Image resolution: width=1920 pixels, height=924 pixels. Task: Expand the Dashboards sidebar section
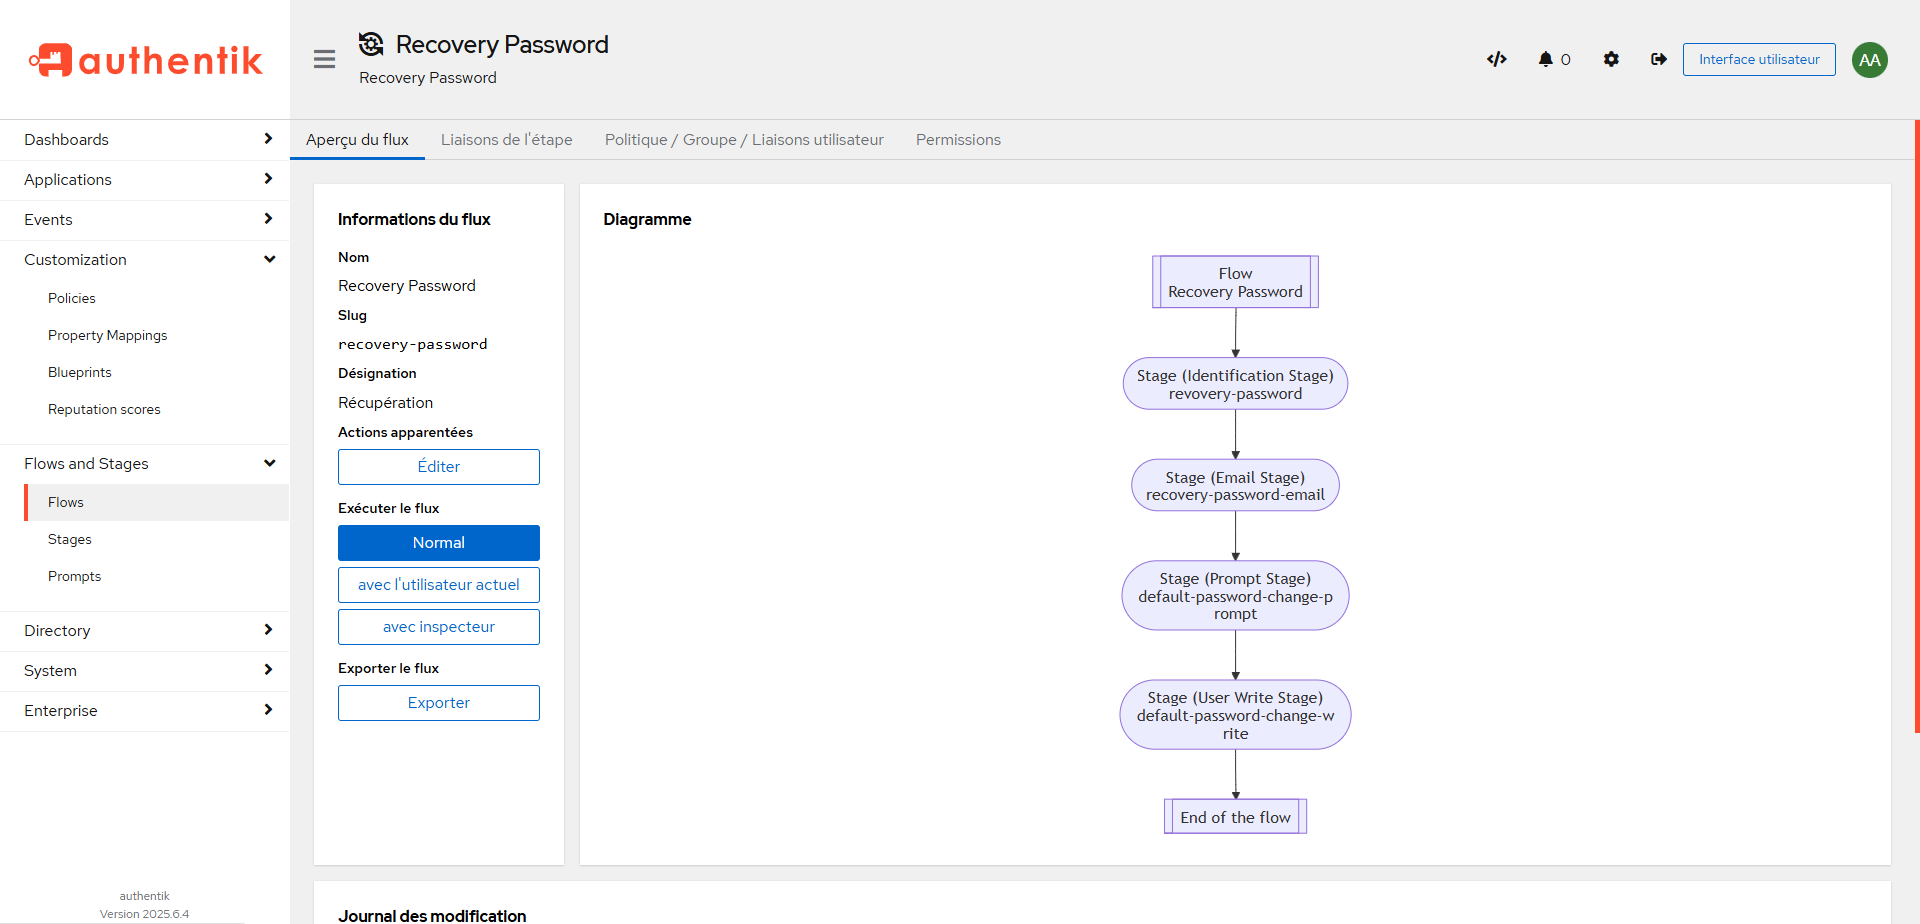145,140
